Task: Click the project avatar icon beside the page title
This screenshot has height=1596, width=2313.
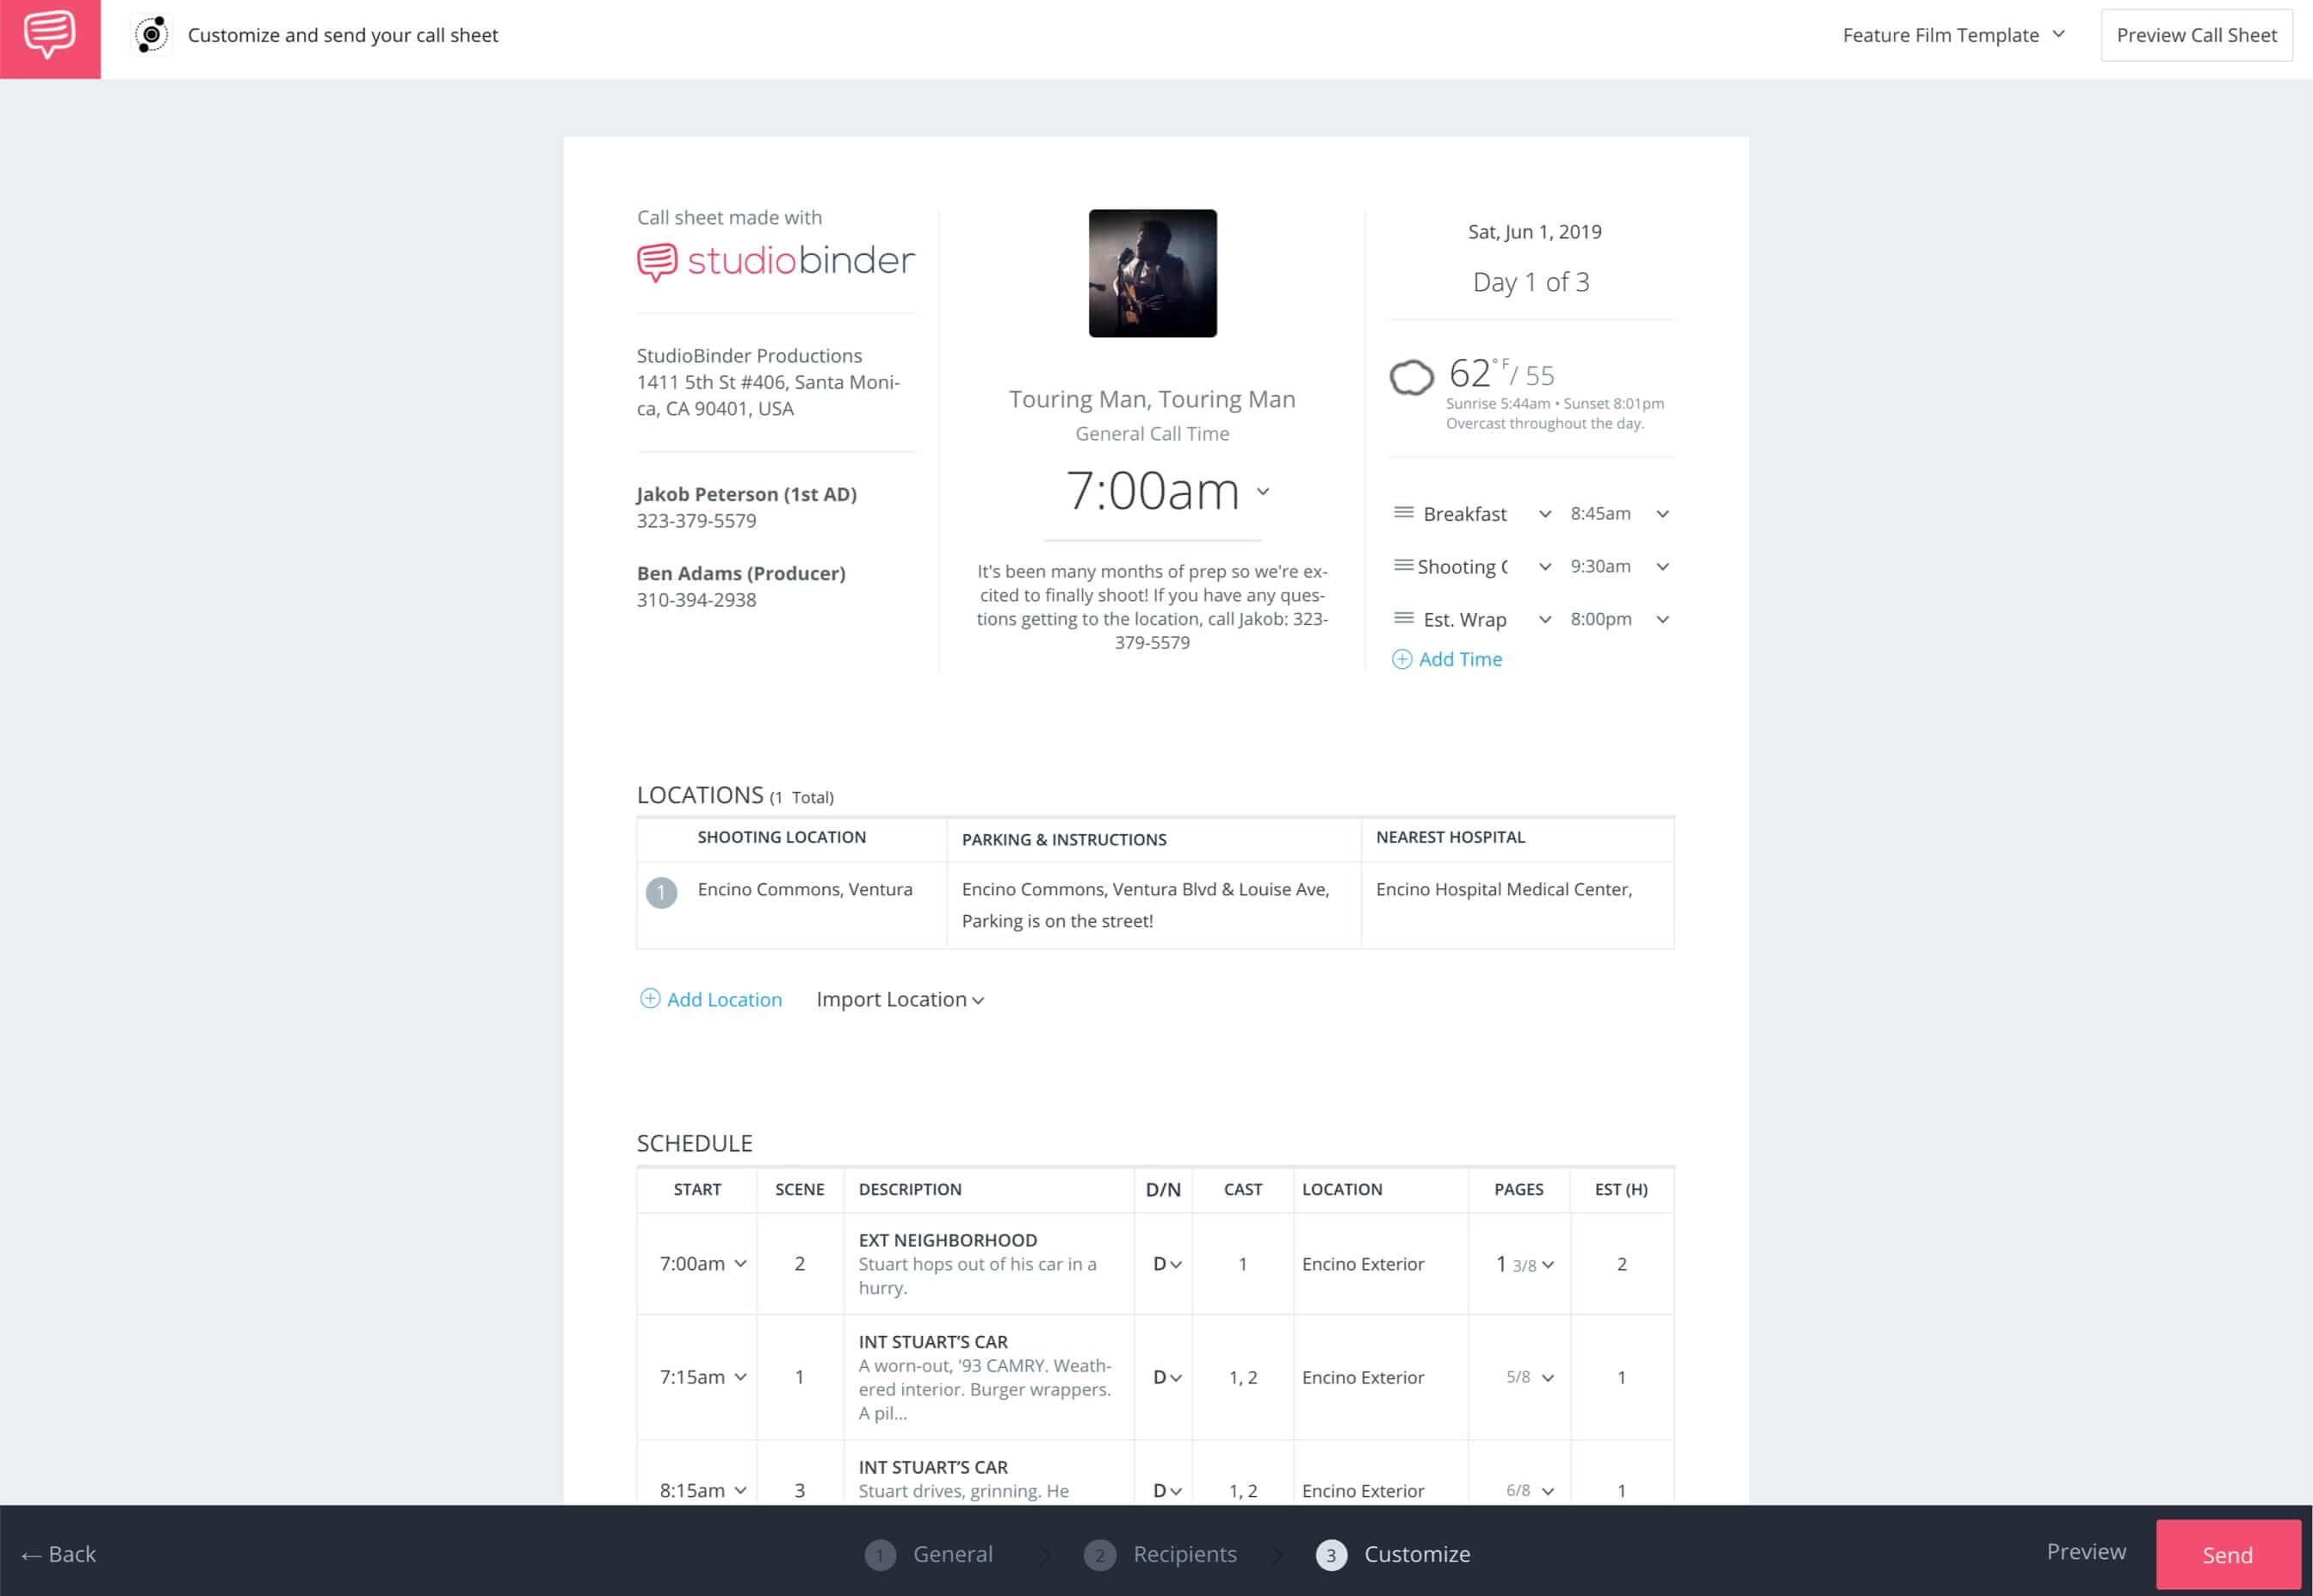Action: pos(152,34)
